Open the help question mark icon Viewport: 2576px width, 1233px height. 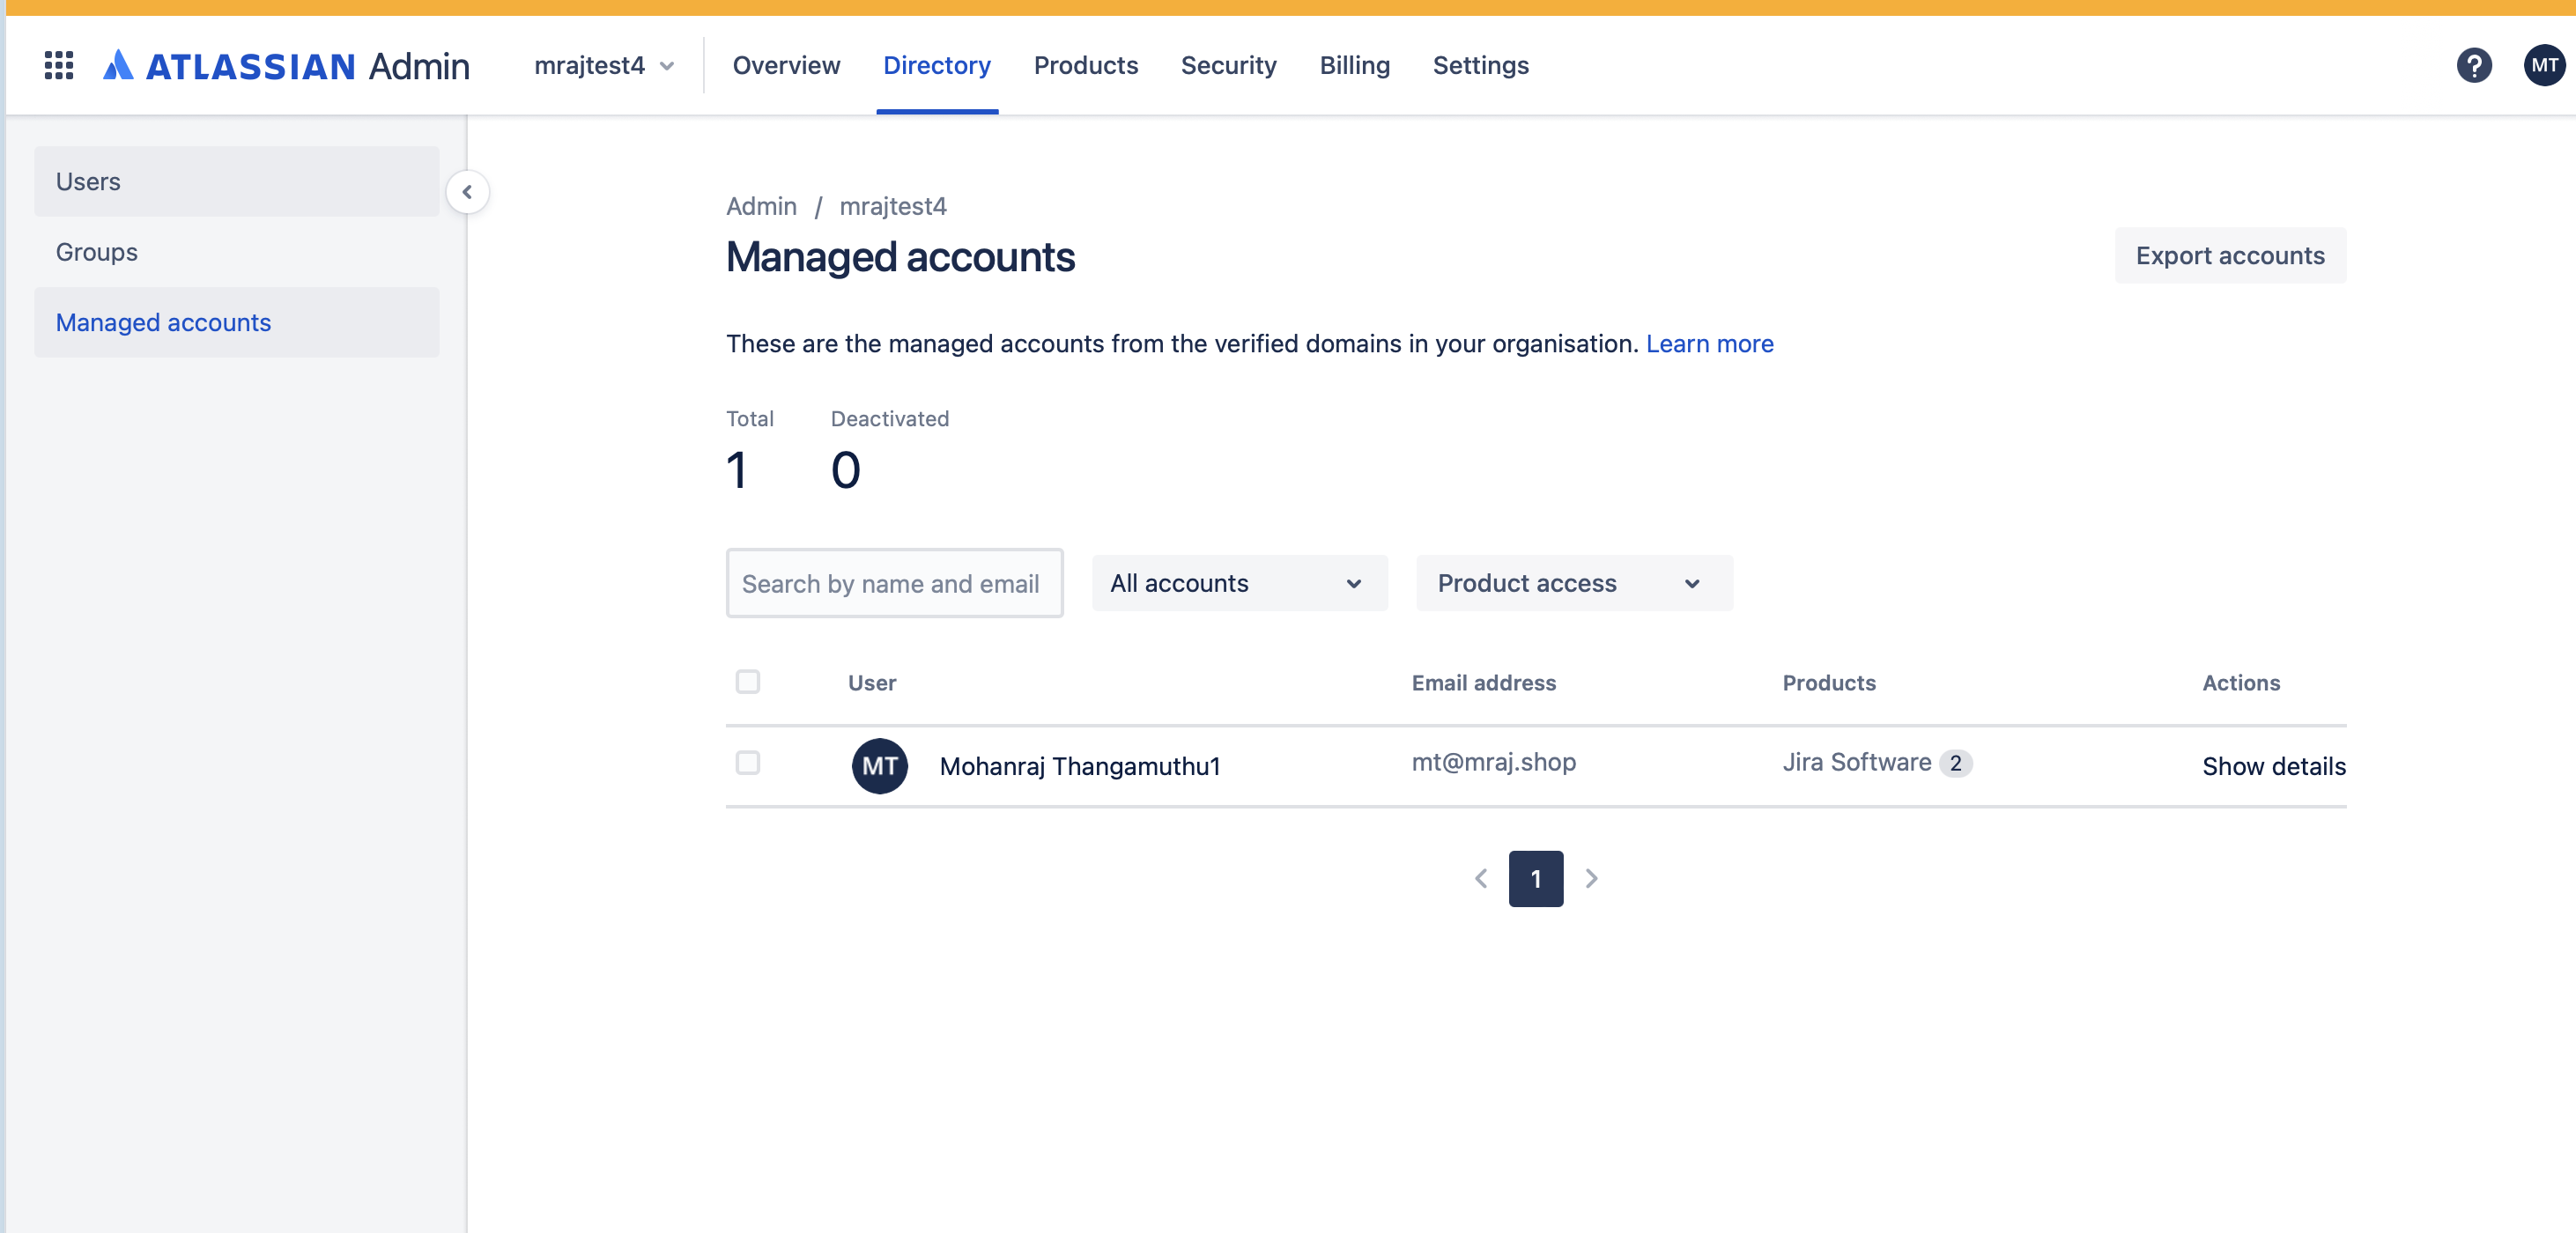point(2474,64)
